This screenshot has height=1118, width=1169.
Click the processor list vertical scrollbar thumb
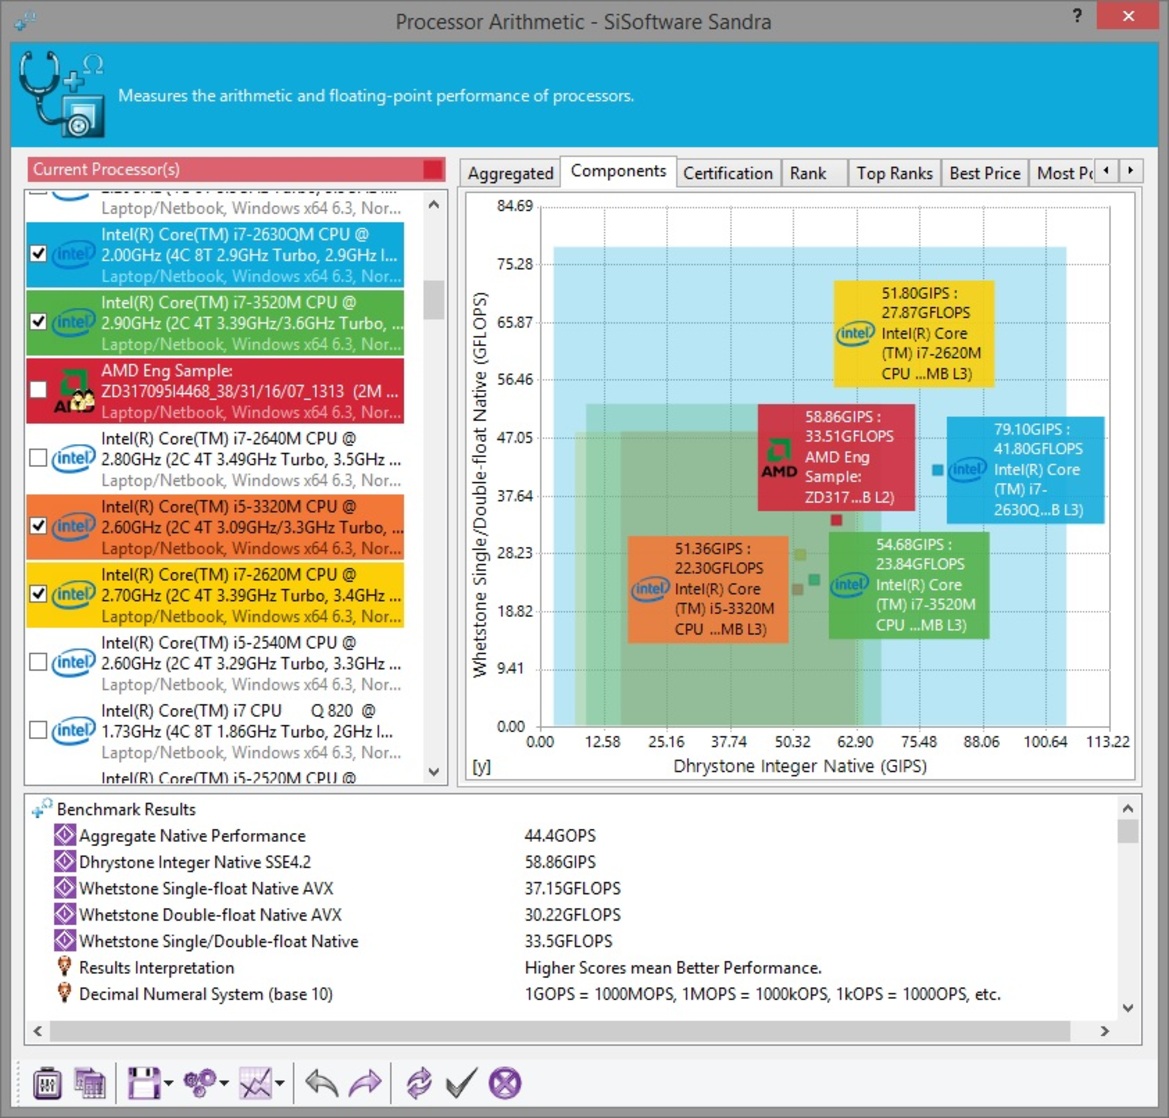[434, 300]
